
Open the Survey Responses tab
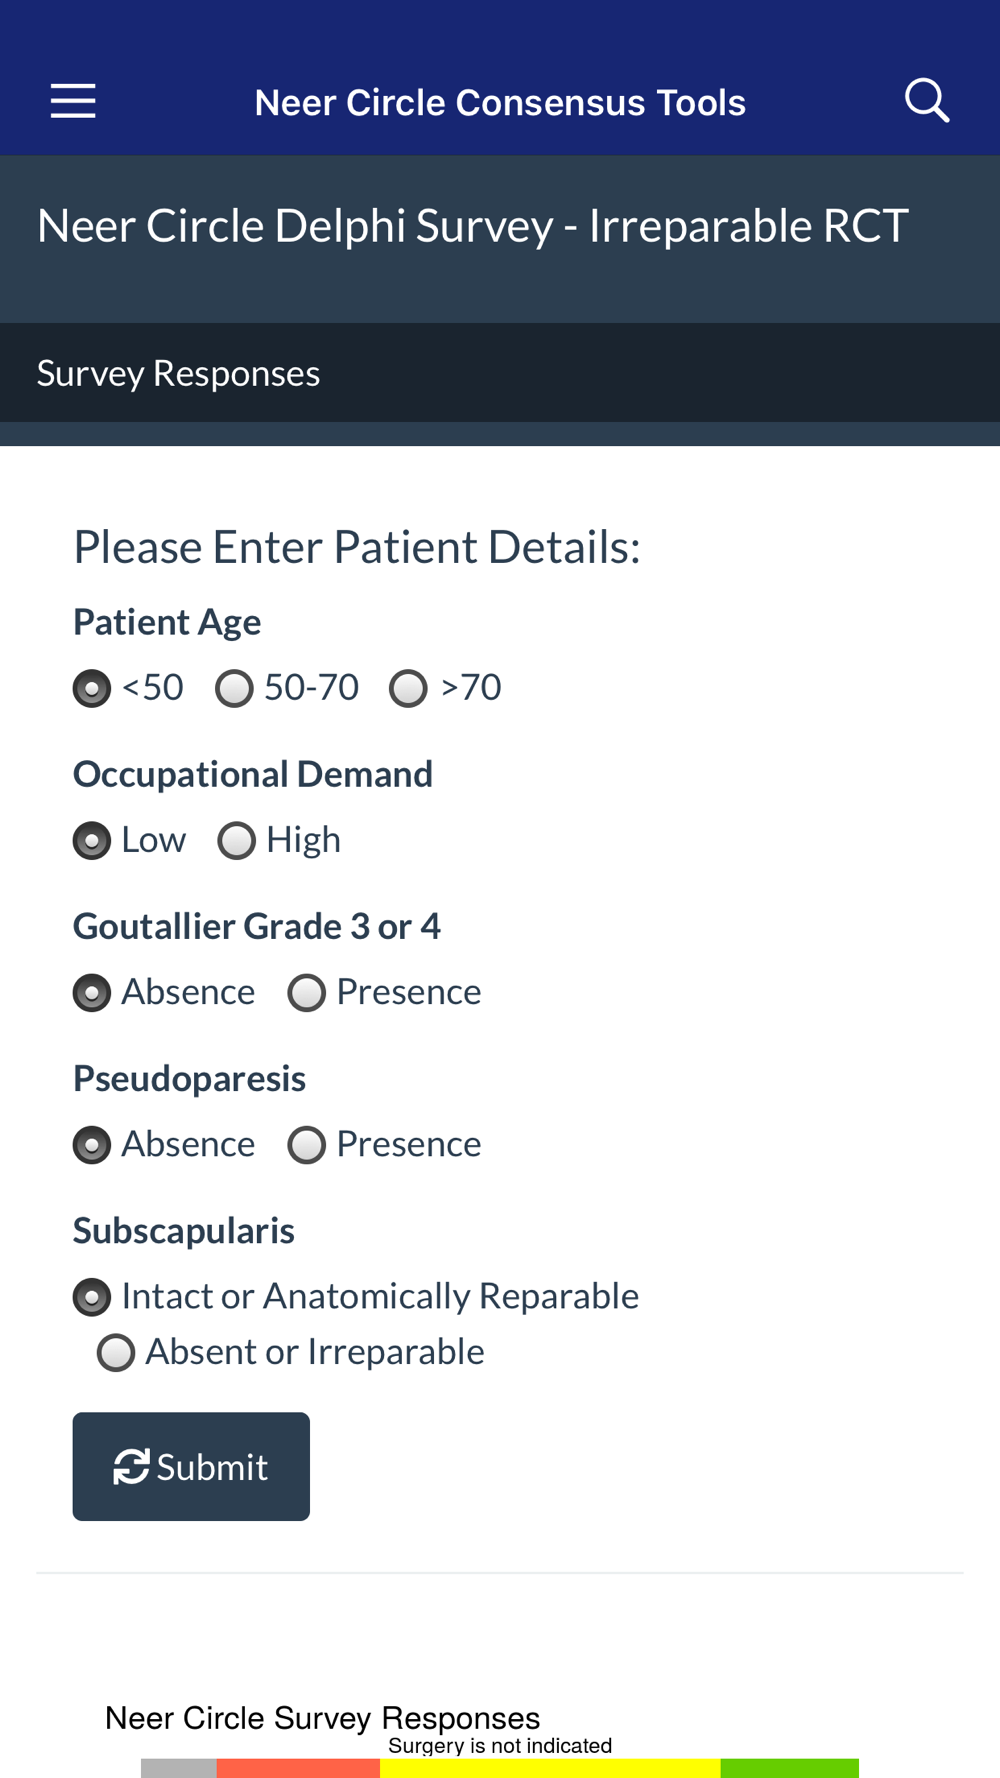tap(178, 373)
